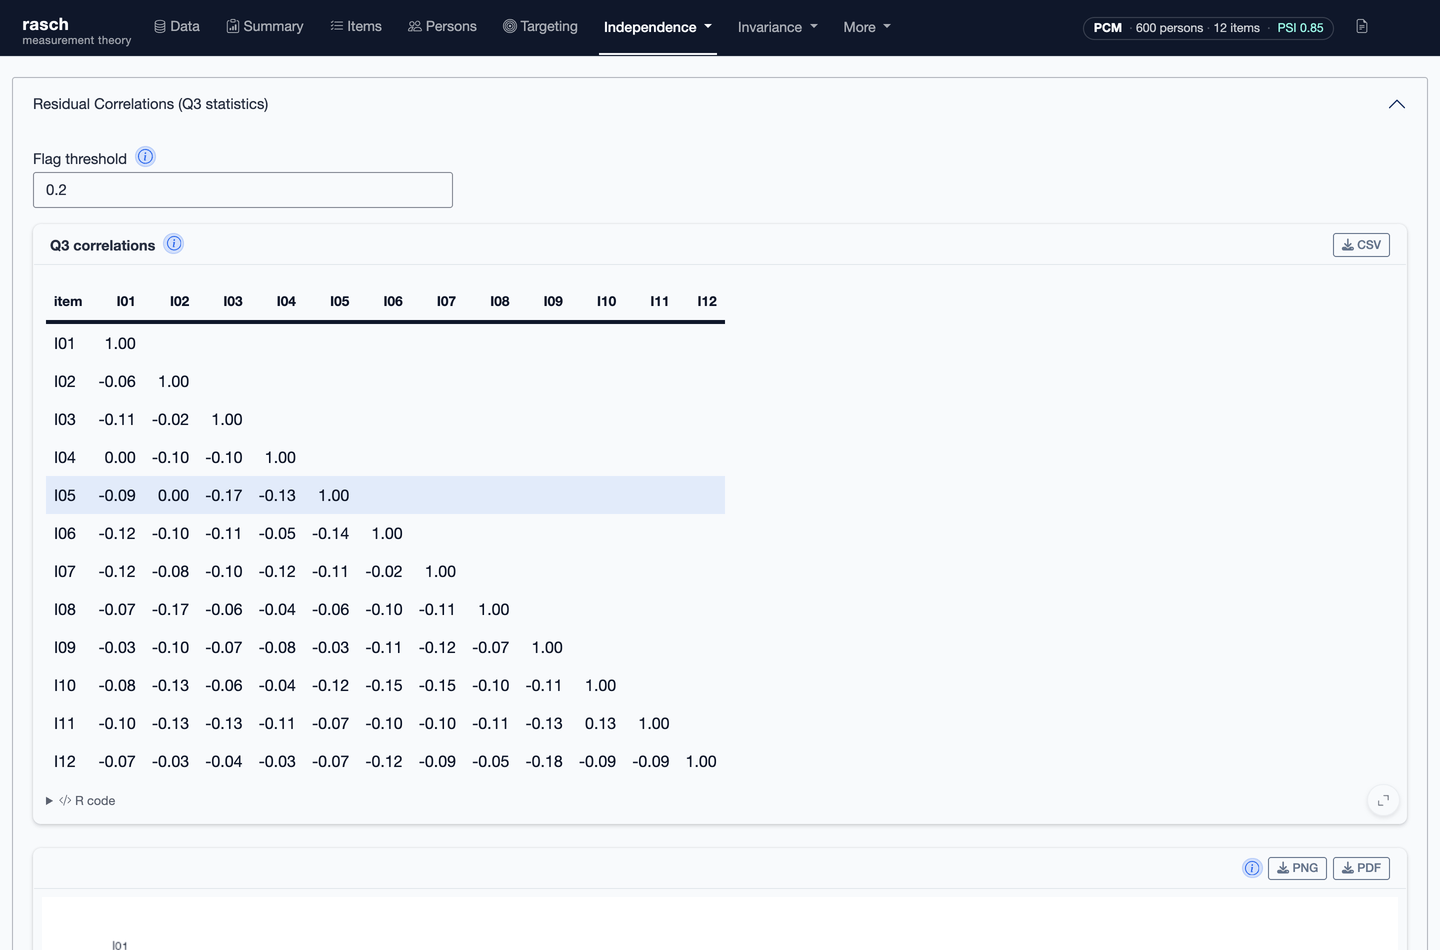Click the I12 column header
This screenshot has height=950, width=1440.
(707, 301)
